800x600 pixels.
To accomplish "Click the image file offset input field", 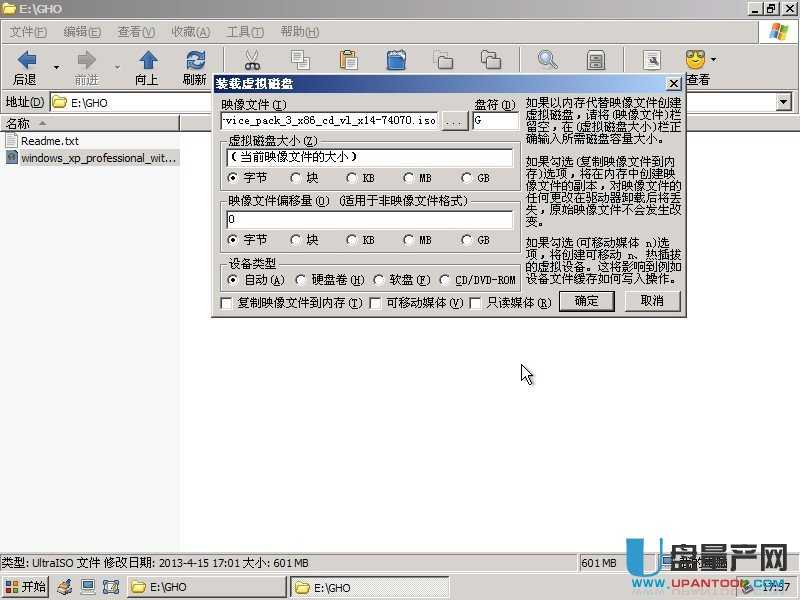I will pos(369,219).
